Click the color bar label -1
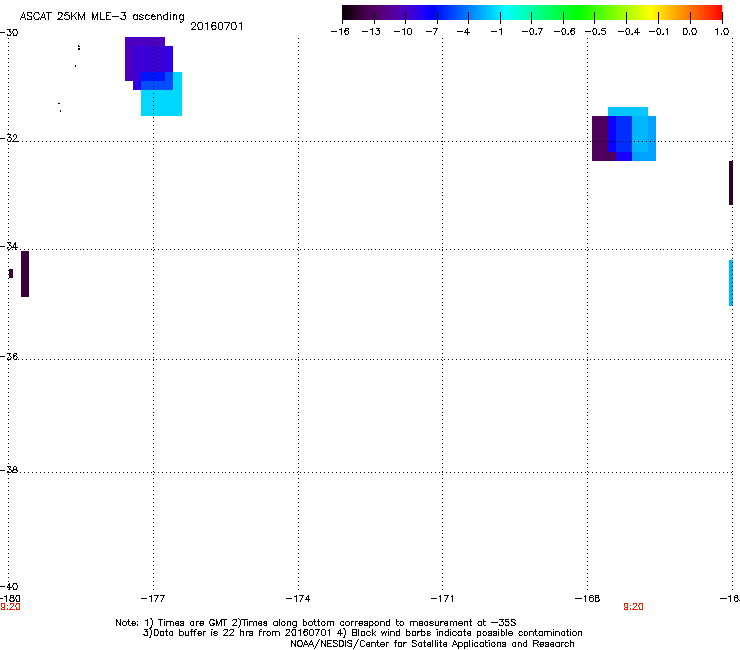Screen dimensions: 740x650 (x=496, y=32)
